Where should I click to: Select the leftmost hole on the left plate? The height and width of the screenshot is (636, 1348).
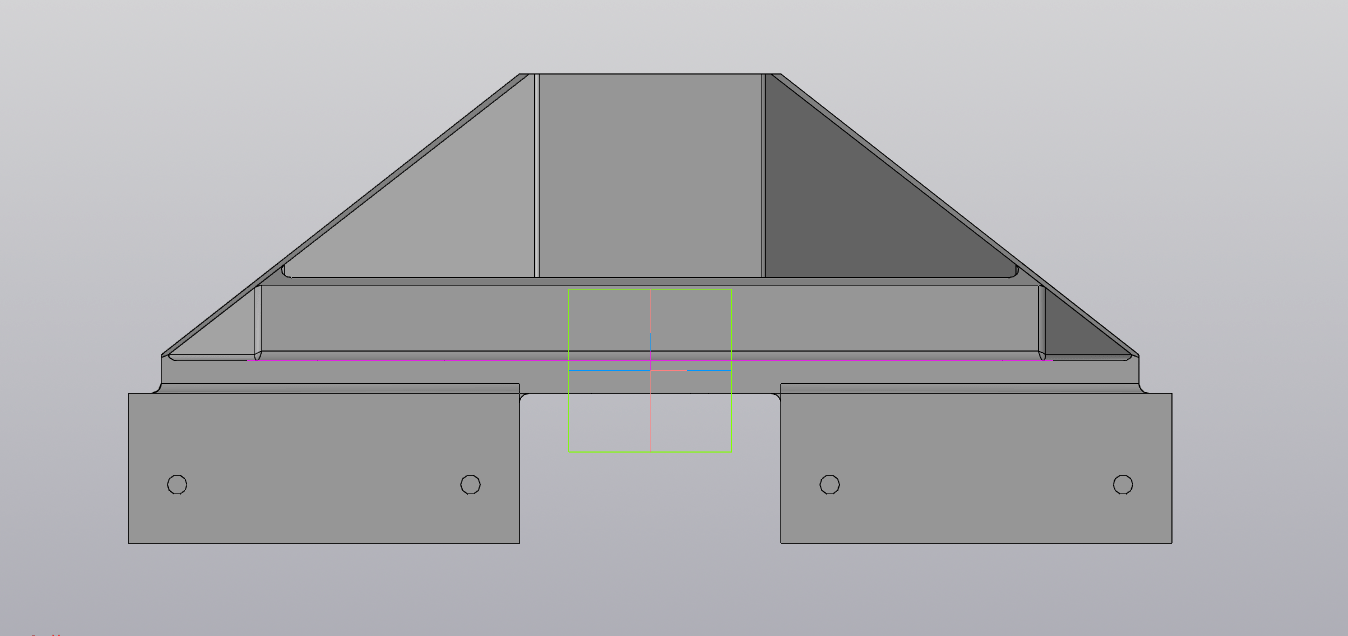coord(177,485)
